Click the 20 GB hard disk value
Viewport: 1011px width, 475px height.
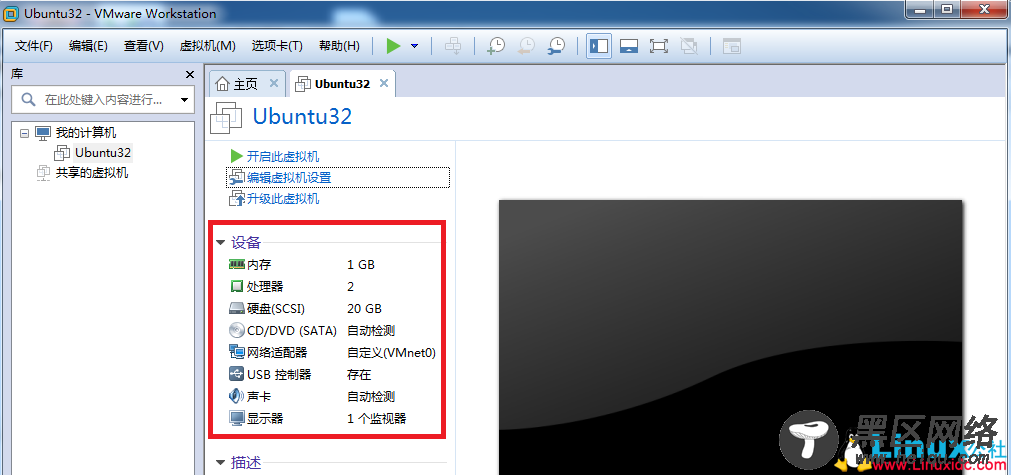(364, 308)
